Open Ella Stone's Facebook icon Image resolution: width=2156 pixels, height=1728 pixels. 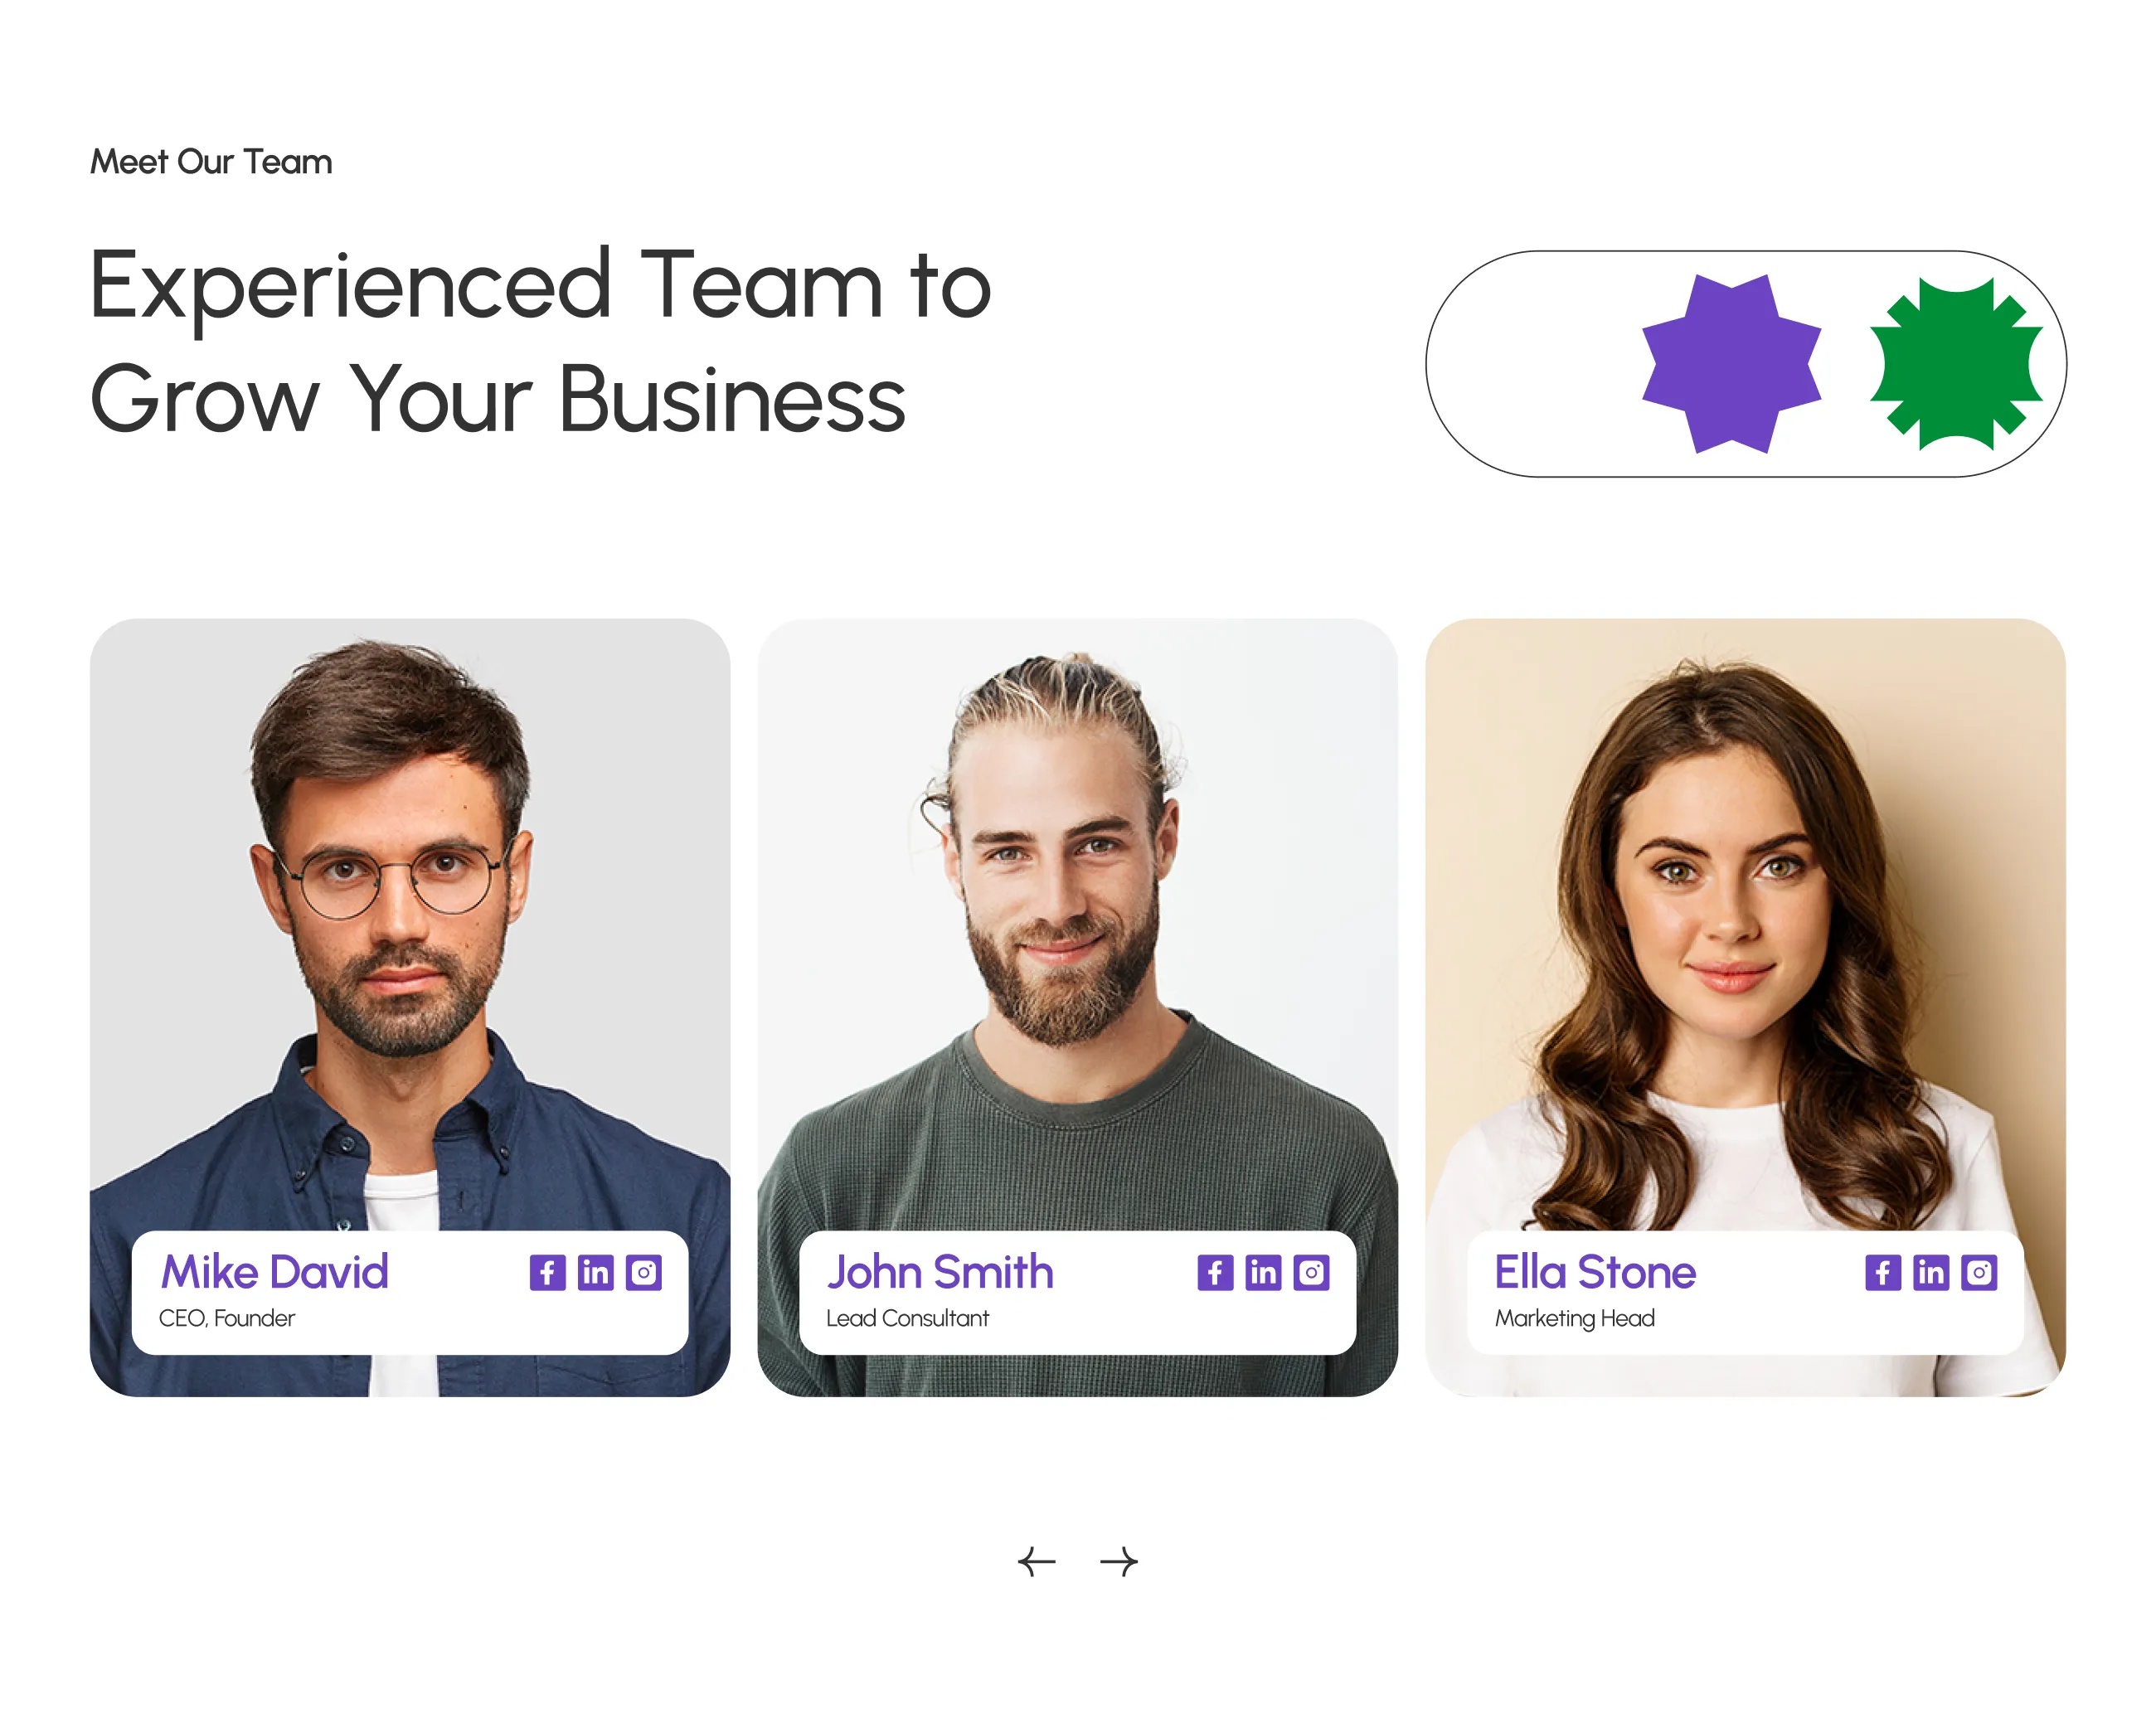[x=1883, y=1273]
